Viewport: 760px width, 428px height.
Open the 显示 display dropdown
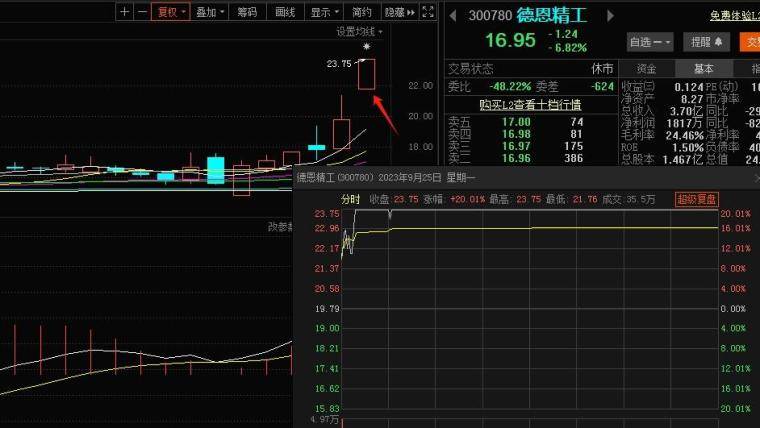[324, 12]
